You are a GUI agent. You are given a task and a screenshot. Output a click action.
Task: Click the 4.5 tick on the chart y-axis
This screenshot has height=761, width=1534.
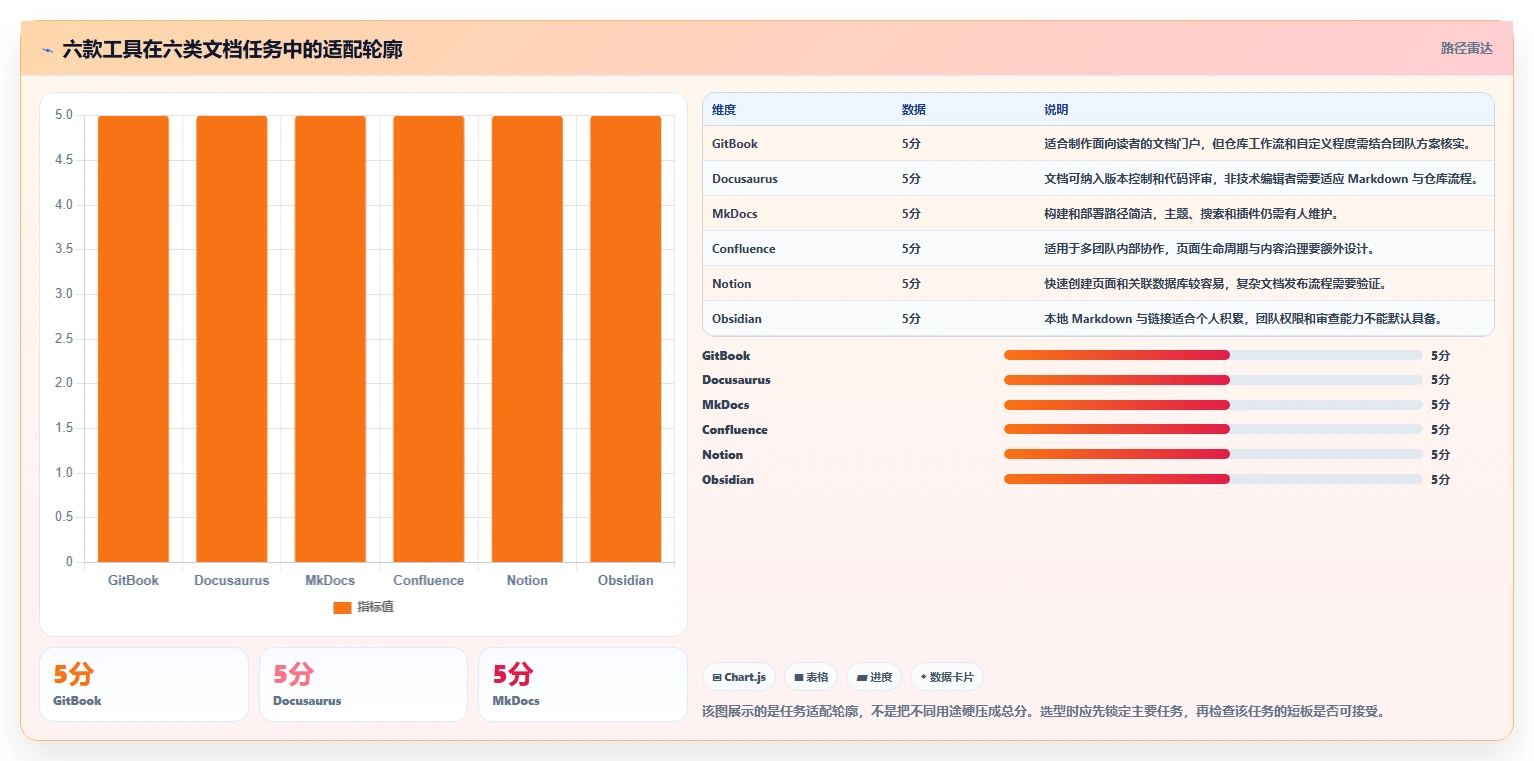(63, 160)
